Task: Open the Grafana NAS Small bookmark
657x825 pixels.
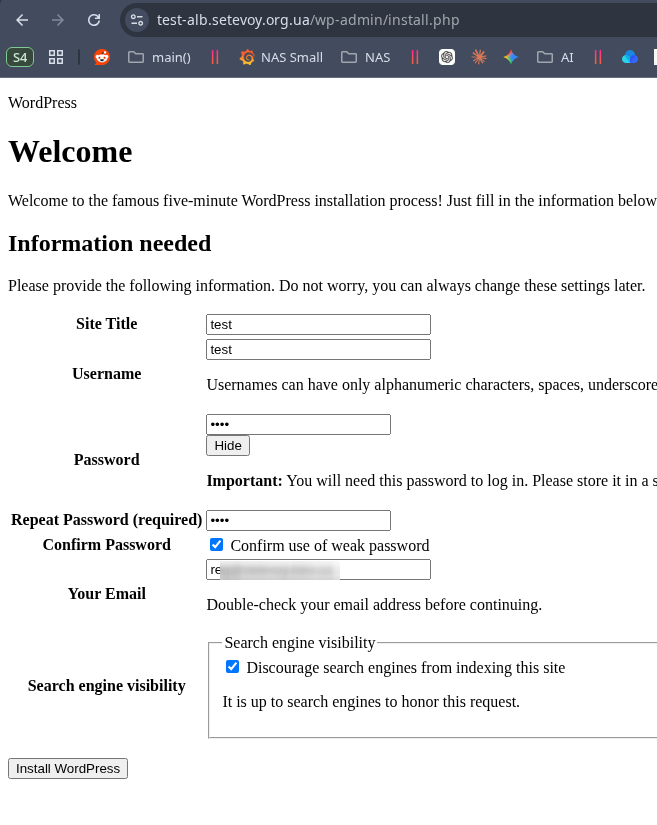Action: (x=281, y=57)
